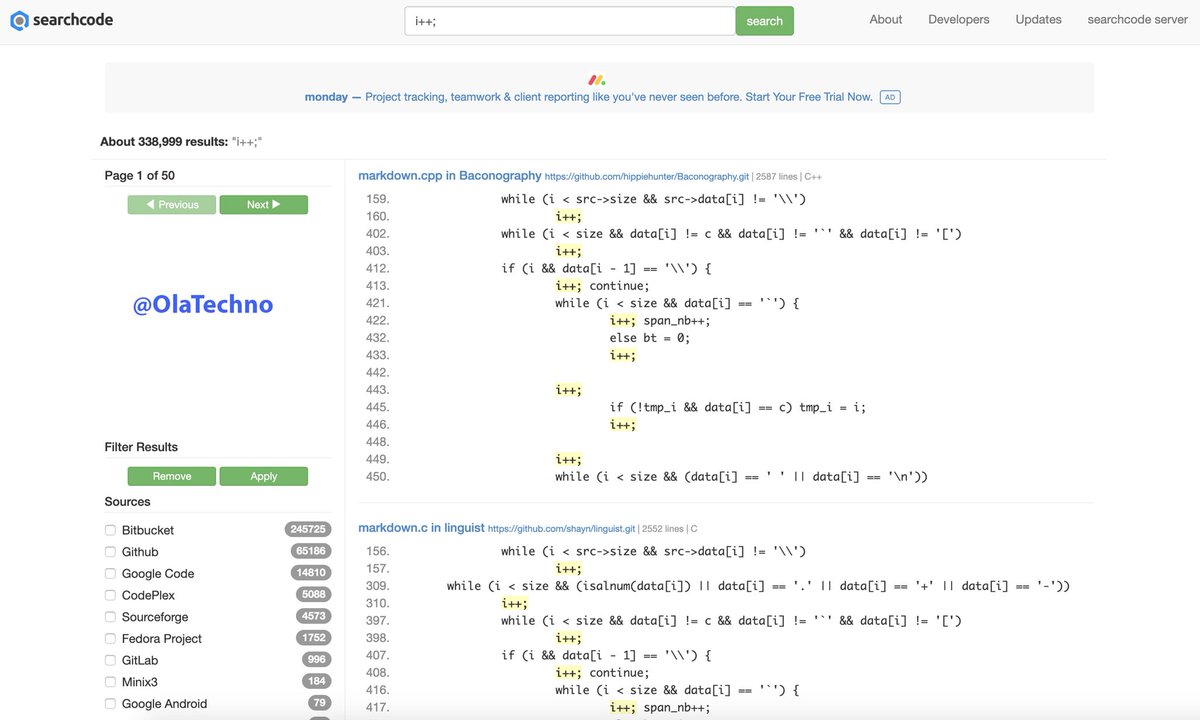1200x720 pixels.
Task: Click the 14810 Google Code count badge
Action: coord(310,573)
